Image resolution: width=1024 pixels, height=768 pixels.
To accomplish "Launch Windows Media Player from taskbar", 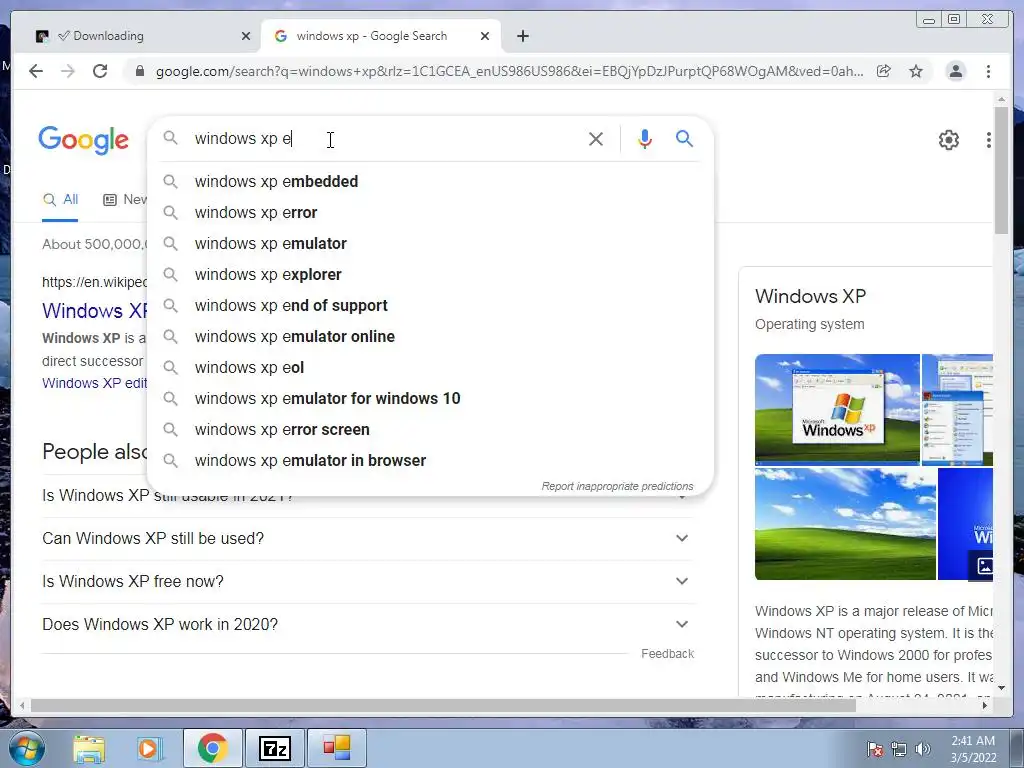I will click(149, 748).
